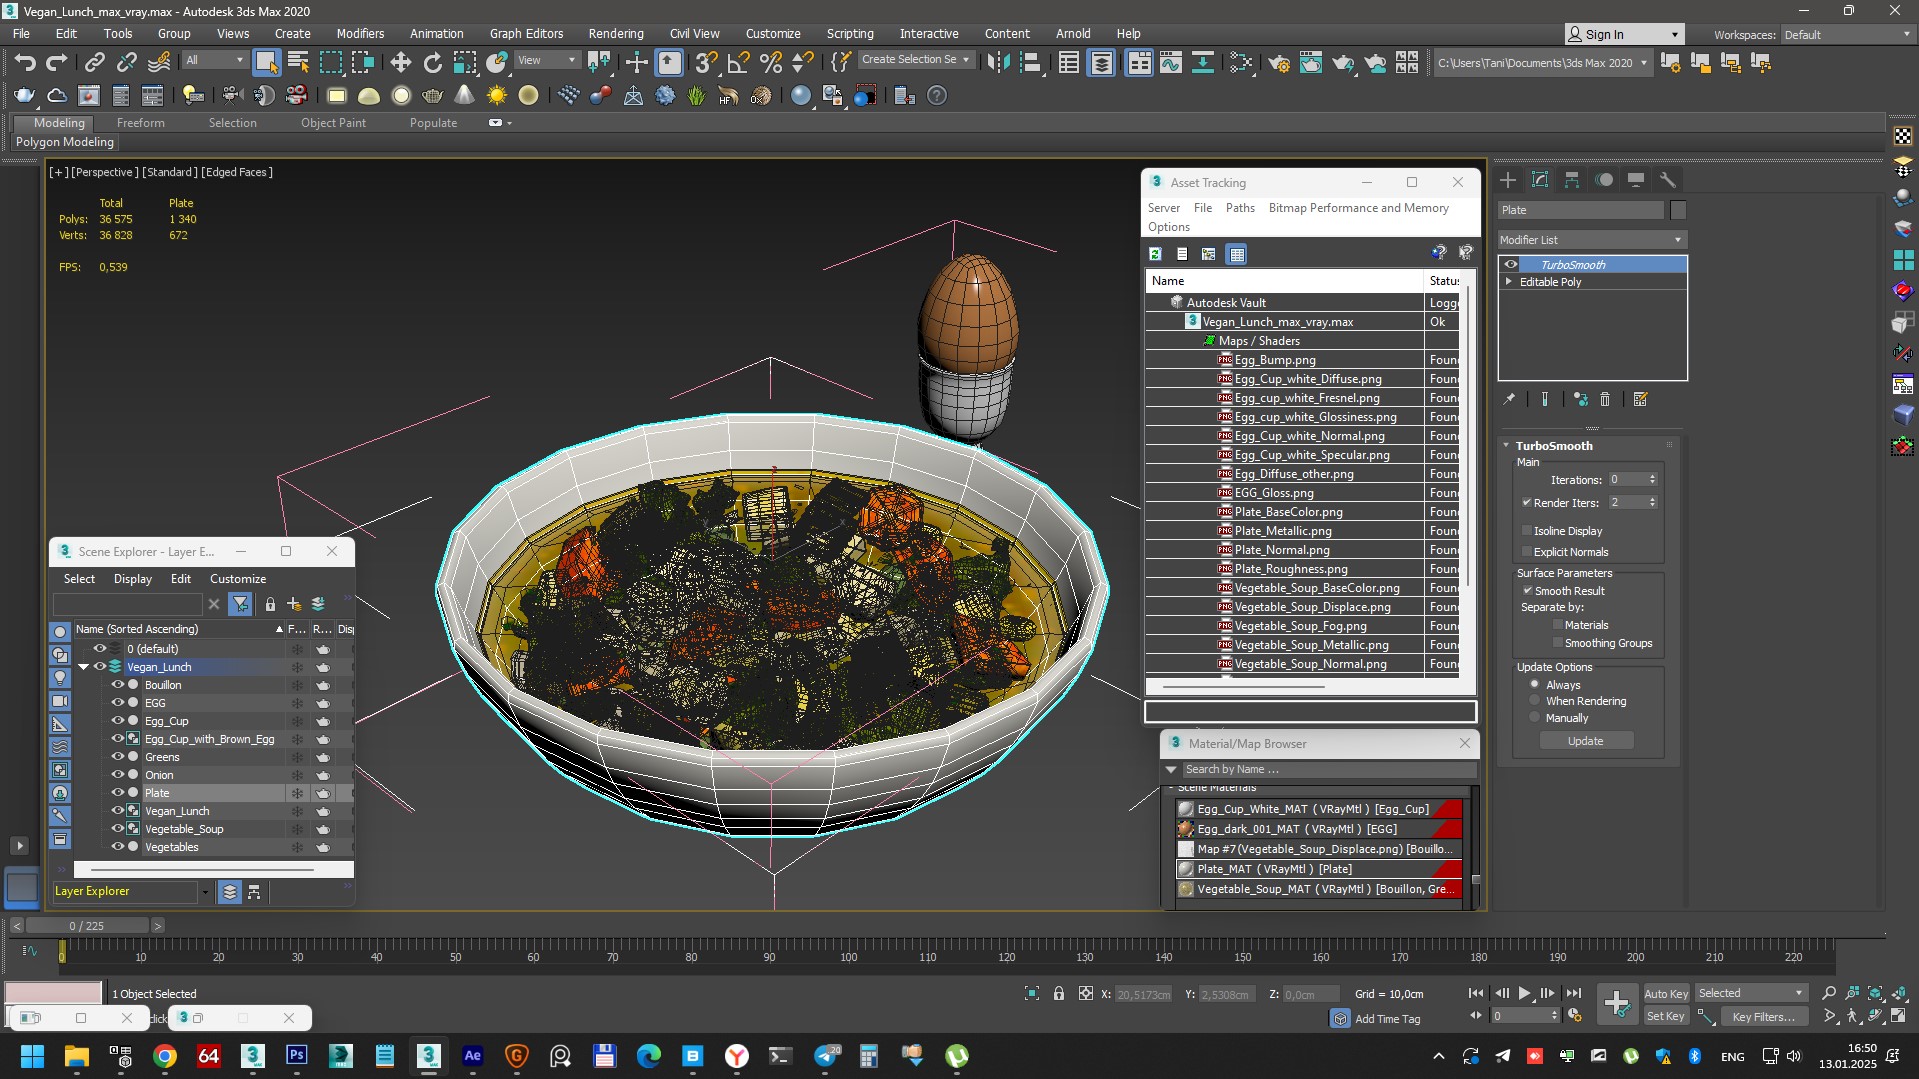The width and height of the screenshot is (1919, 1079).
Task: Open the Utilities wrench panel tab
Action: 1667,180
